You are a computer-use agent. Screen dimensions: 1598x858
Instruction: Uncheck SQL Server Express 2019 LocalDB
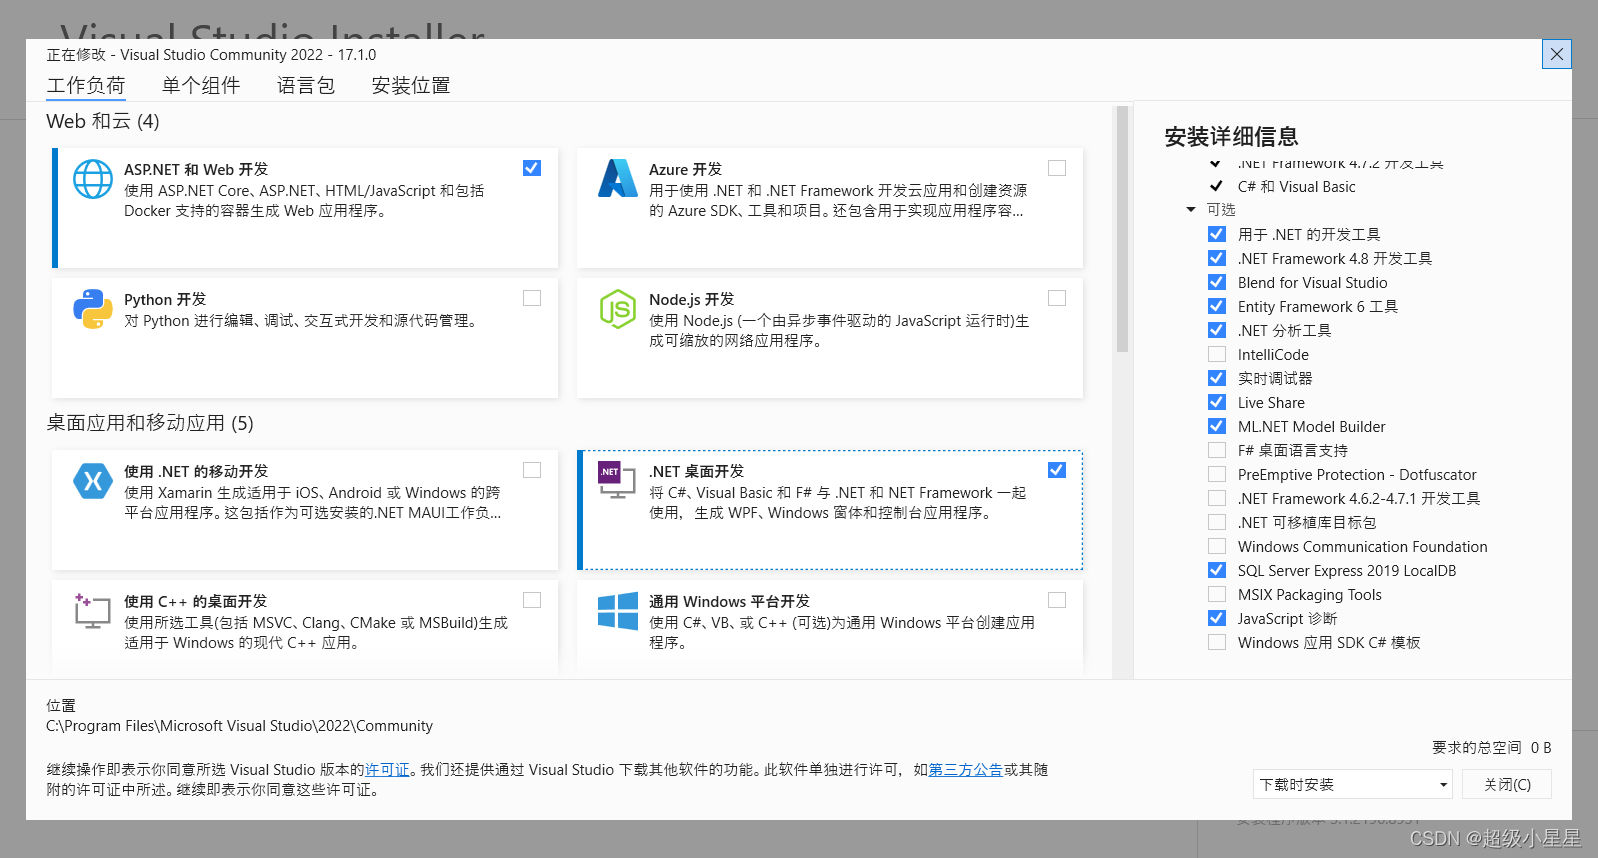point(1217,570)
